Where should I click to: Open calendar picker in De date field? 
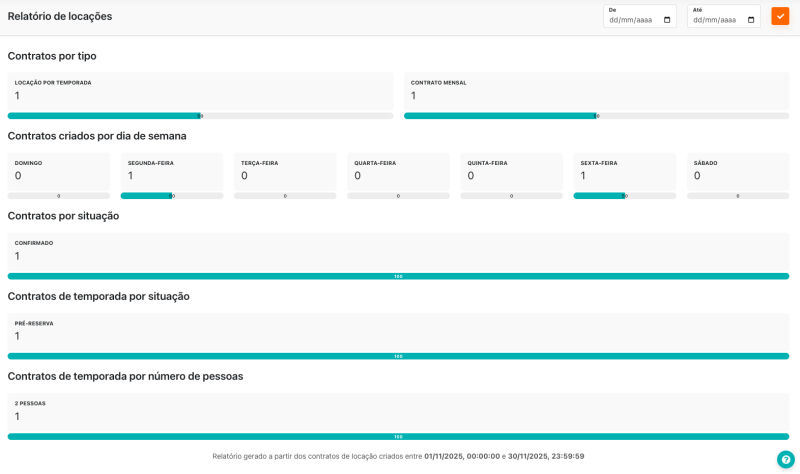pos(667,20)
